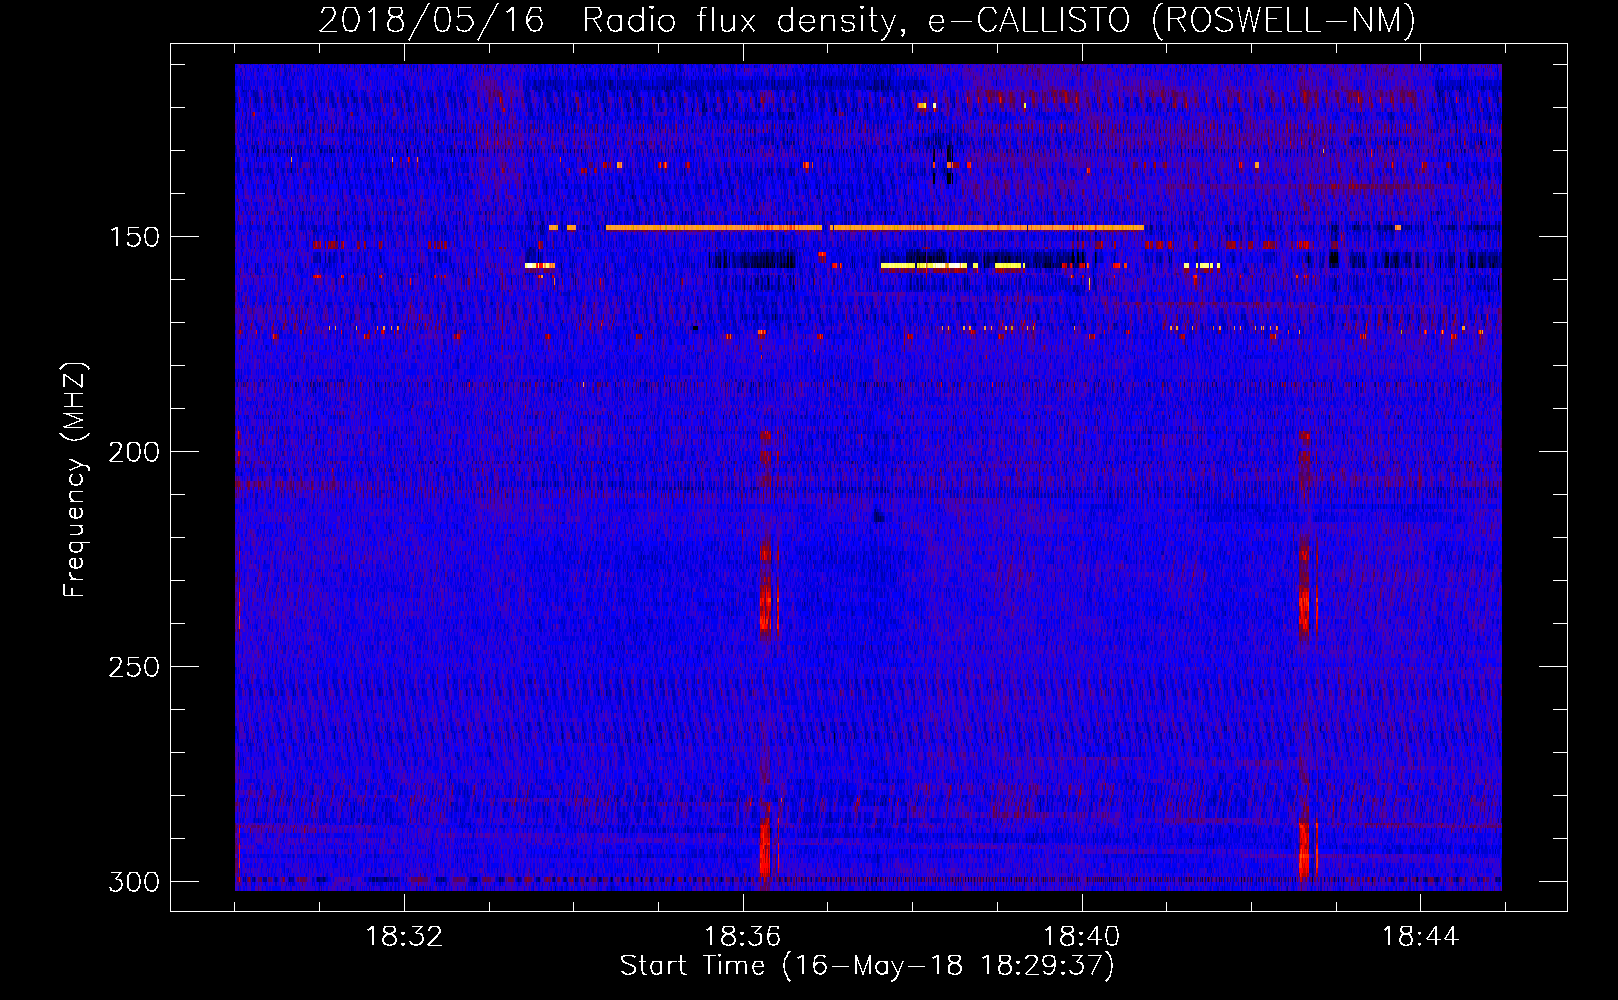The height and width of the screenshot is (1000, 1618).
Task: Click the date "2018/05/16" in the title
Action: (431, 21)
